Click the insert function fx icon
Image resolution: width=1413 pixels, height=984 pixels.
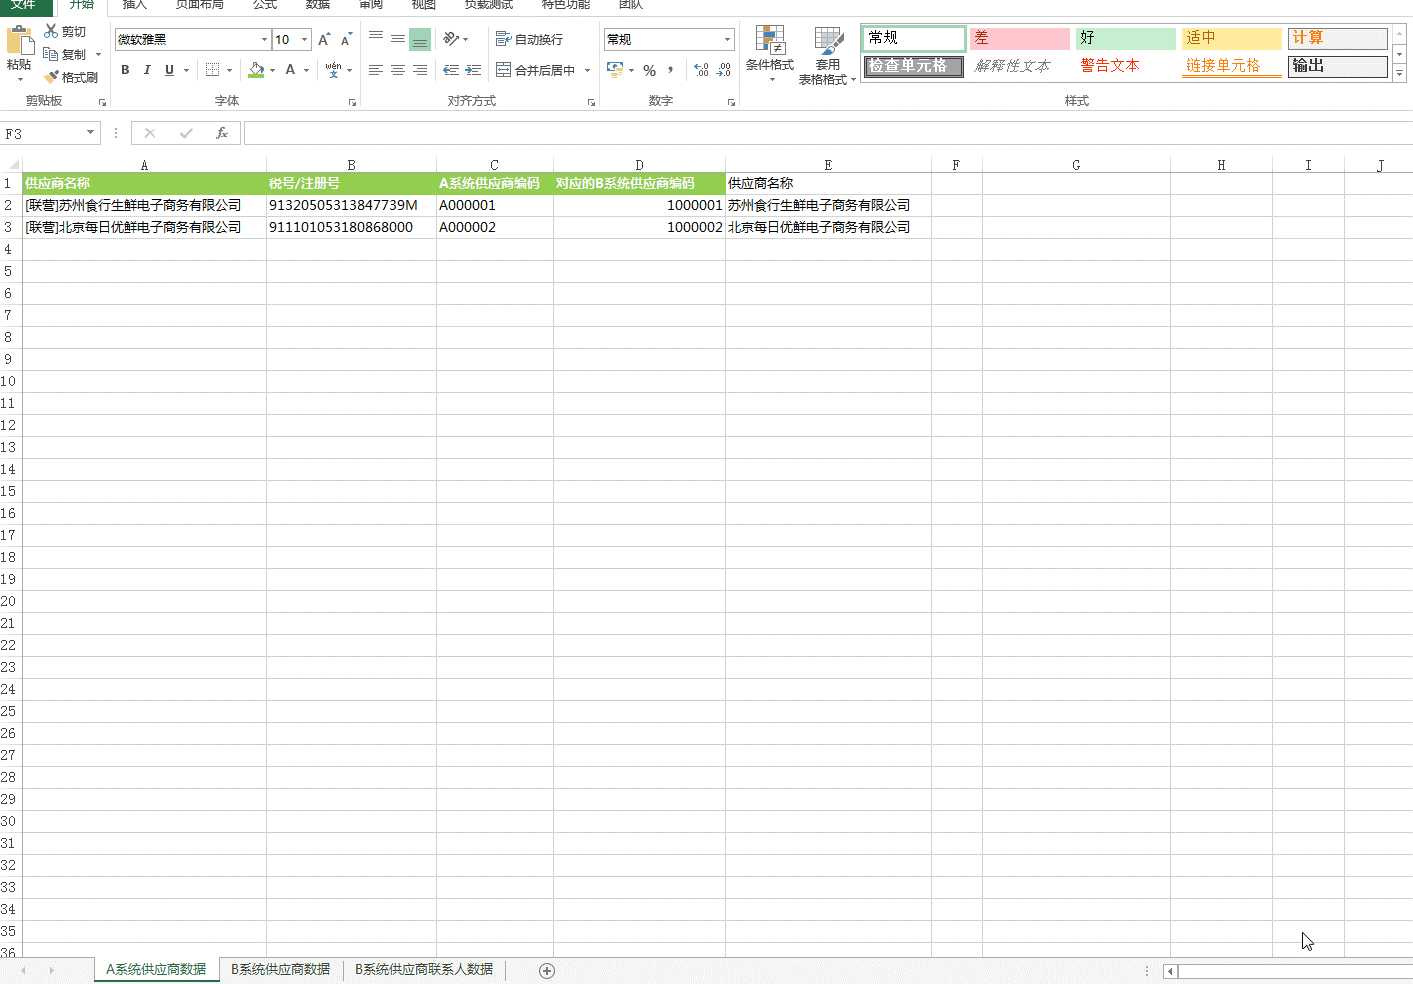coord(222,133)
